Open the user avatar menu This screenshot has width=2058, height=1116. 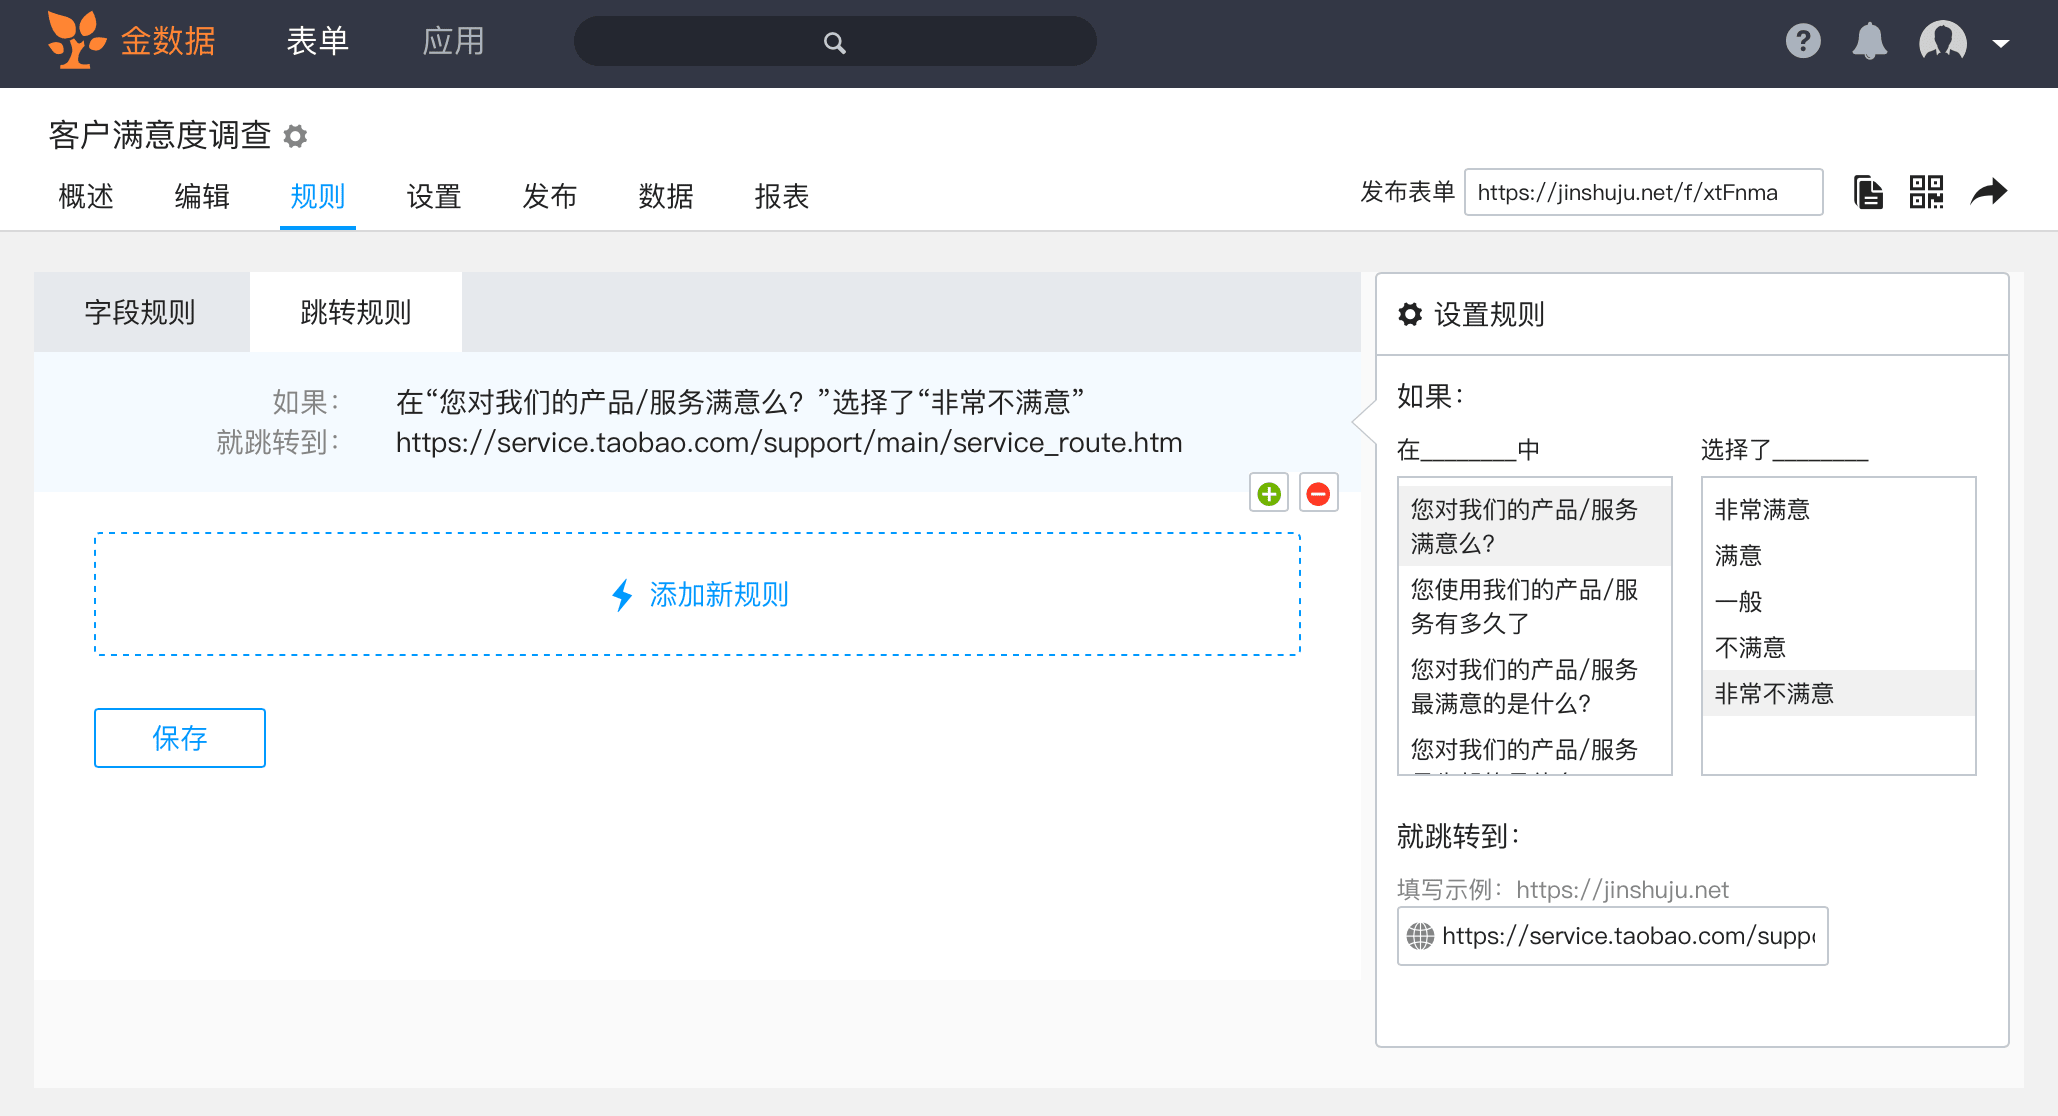[1942, 42]
